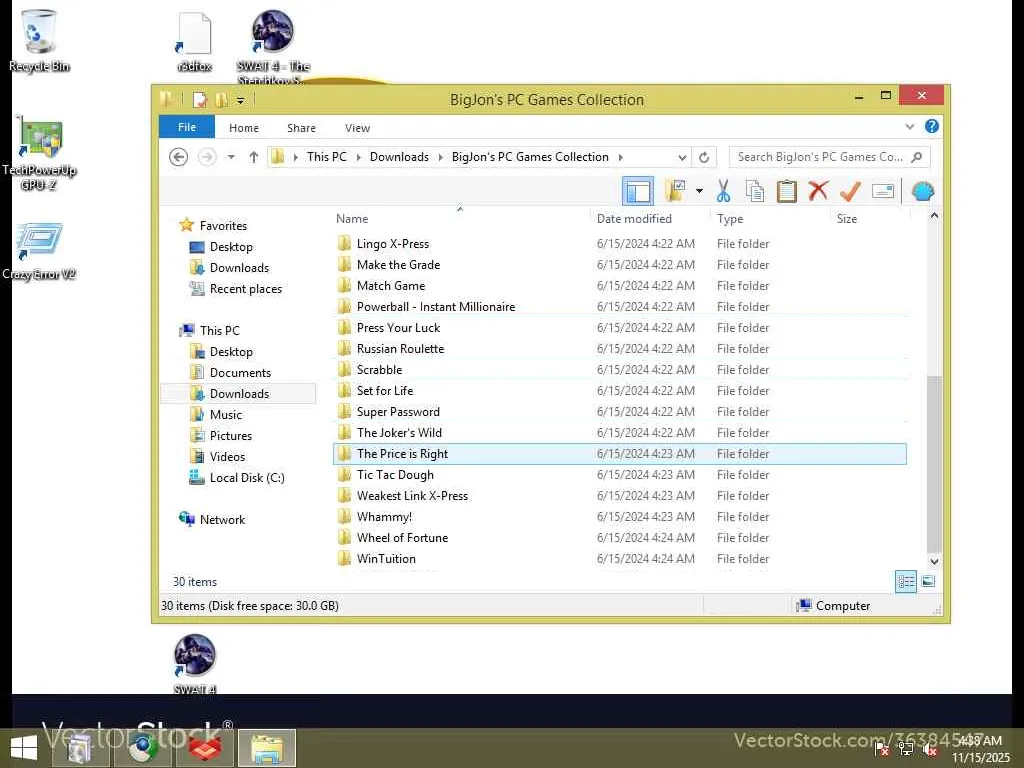
Task: Select Favorites in the navigation pane
Action: point(223,225)
